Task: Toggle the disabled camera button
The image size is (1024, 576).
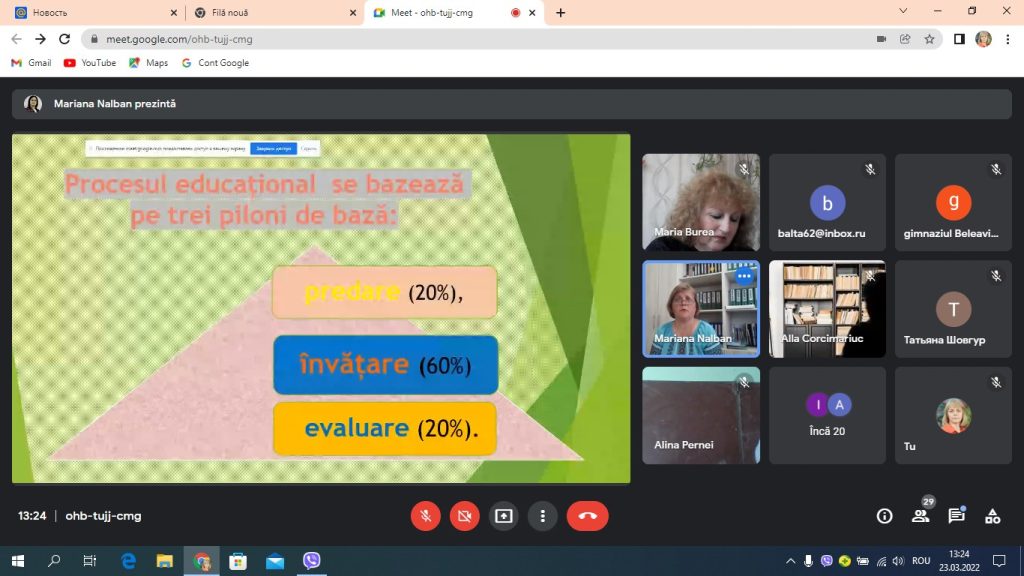Action: click(x=464, y=516)
